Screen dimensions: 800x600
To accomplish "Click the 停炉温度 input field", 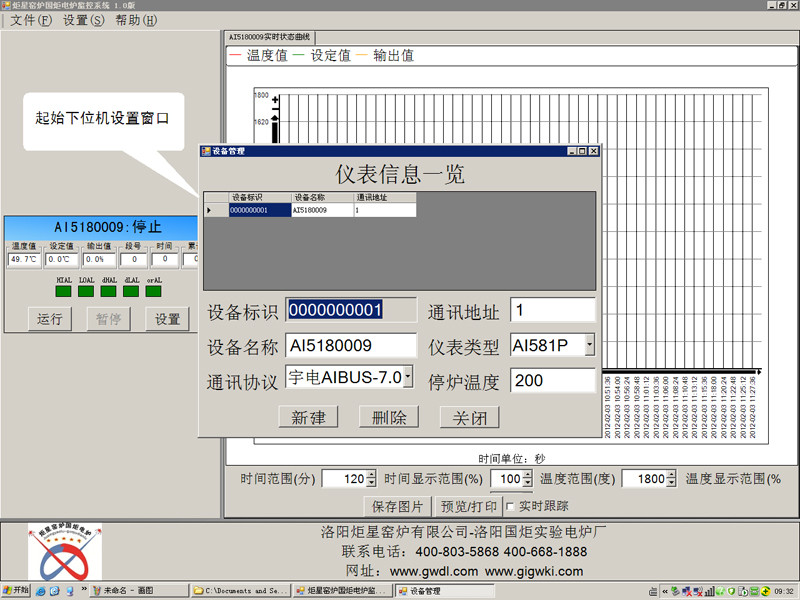I will pyautogui.click(x=553, y=381).
